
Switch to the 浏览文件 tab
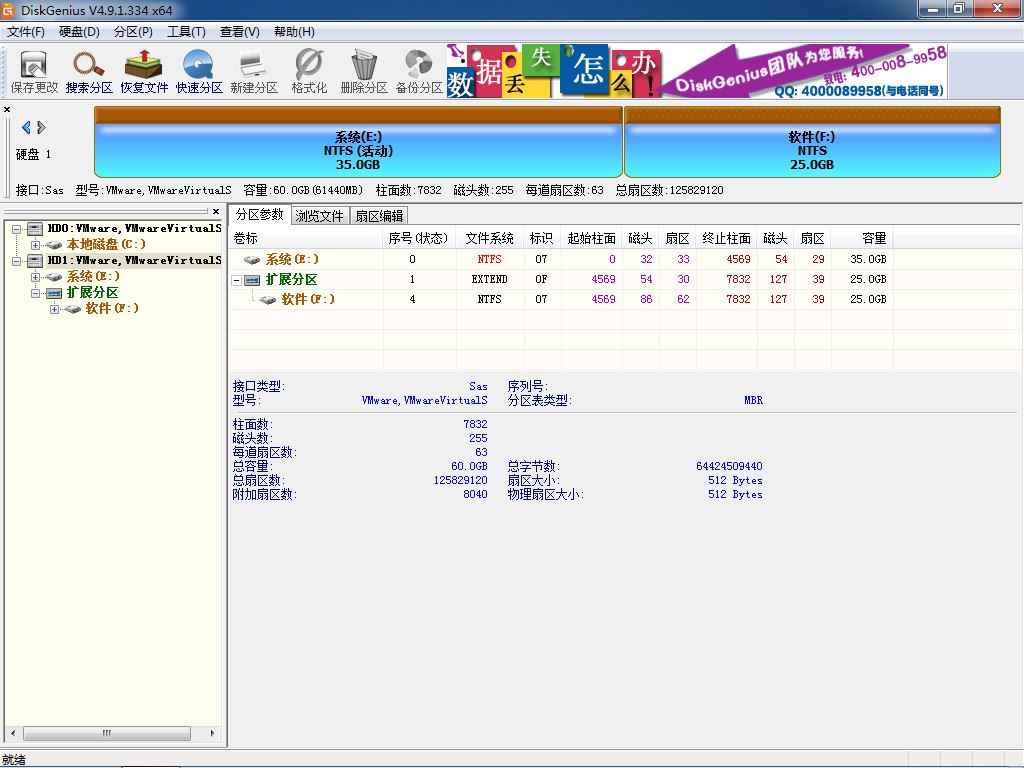tap(319, 216)
